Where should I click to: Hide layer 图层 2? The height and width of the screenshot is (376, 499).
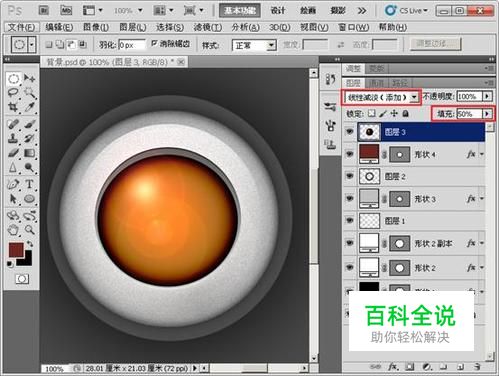(349, 176)
